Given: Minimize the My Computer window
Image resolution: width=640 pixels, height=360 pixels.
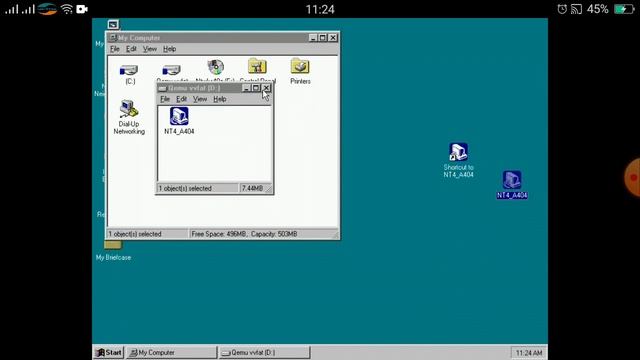Looking at the screenshot, I should point(313,38).
